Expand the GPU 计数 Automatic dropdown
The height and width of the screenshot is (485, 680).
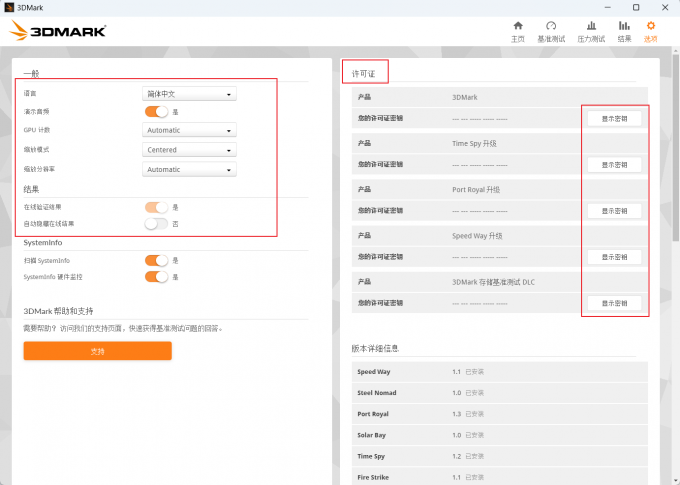click(189, 130)
